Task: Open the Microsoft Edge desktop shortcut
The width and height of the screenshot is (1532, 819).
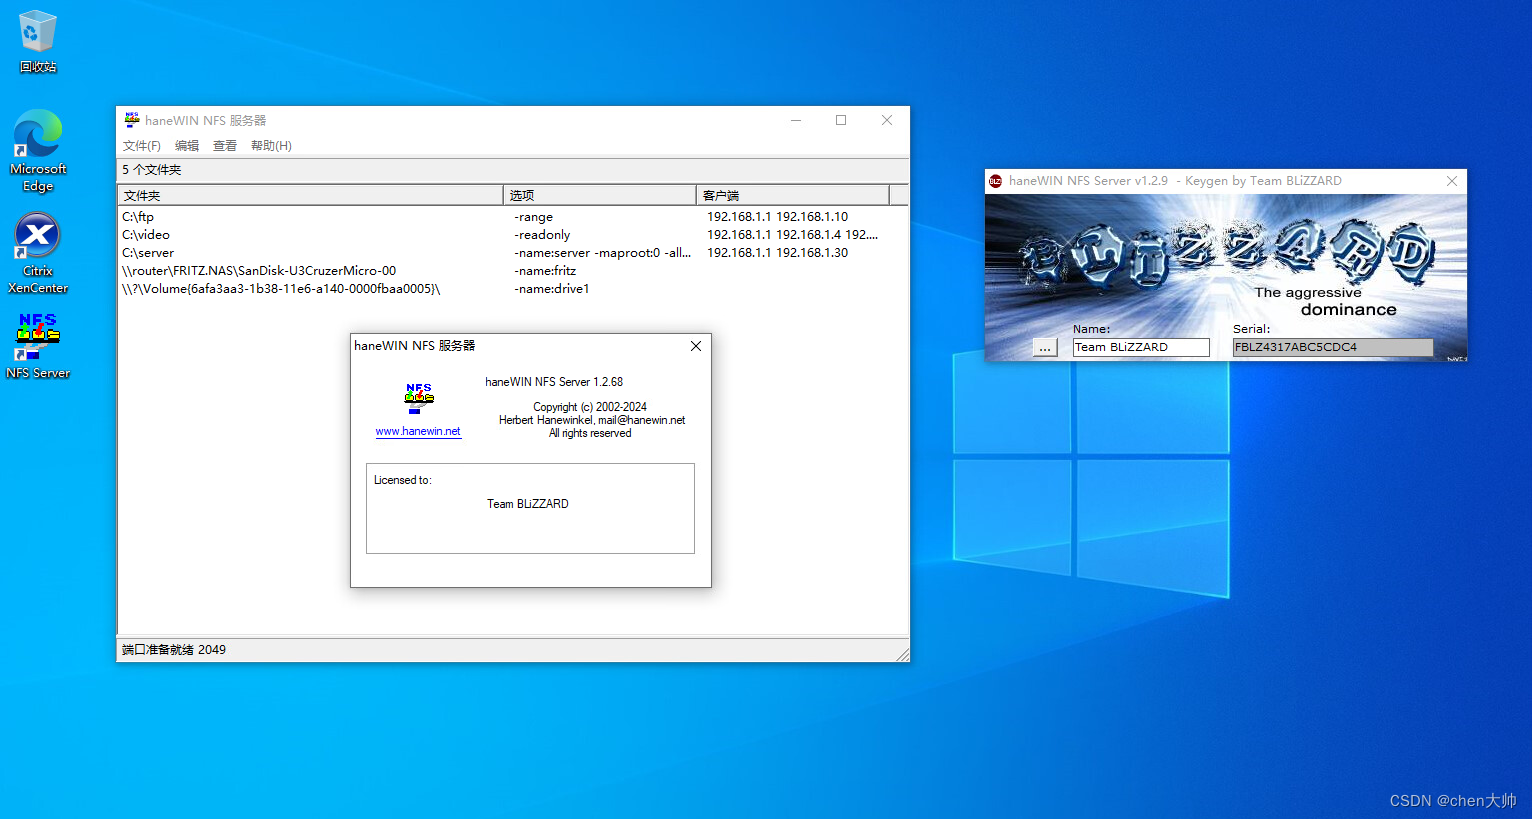Action: click(x=38, y=150)
